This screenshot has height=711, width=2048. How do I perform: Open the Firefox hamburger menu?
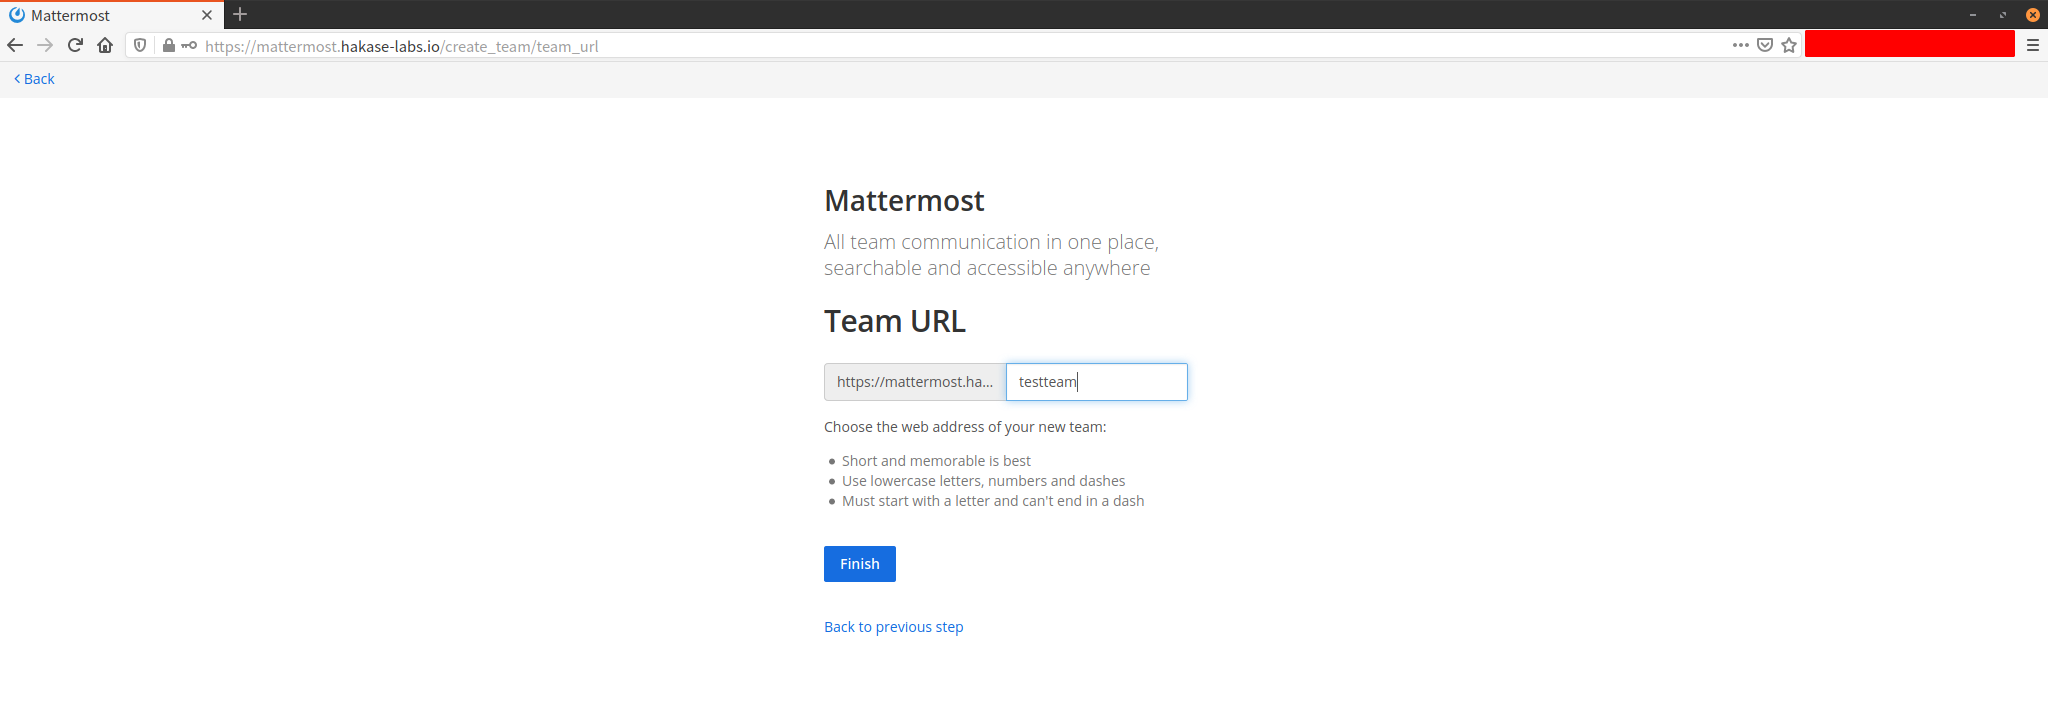[2033, 45]
